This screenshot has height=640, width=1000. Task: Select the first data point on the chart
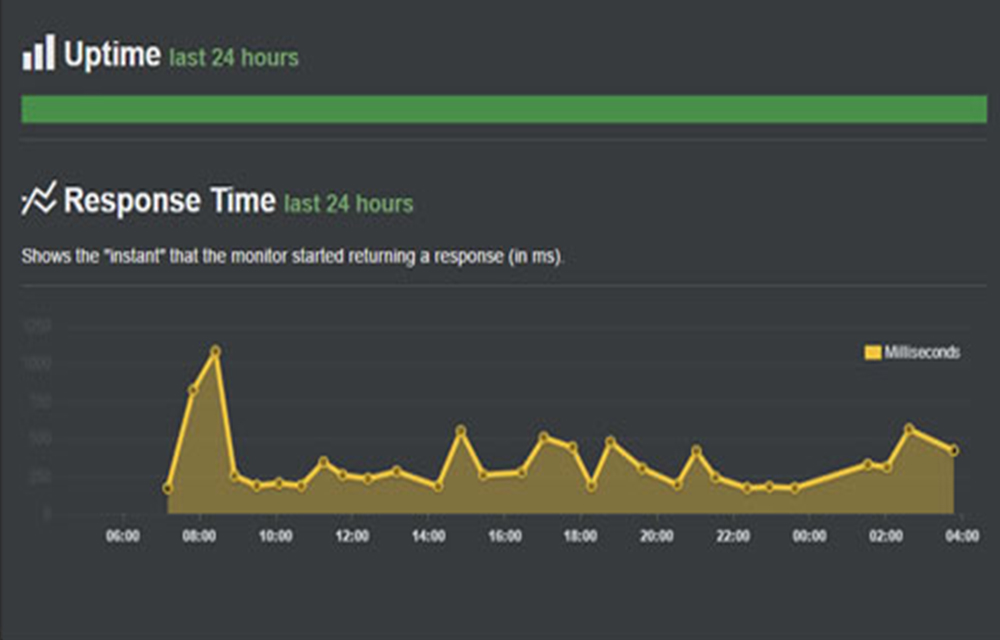pyautogui.click(x=168, y=488)
